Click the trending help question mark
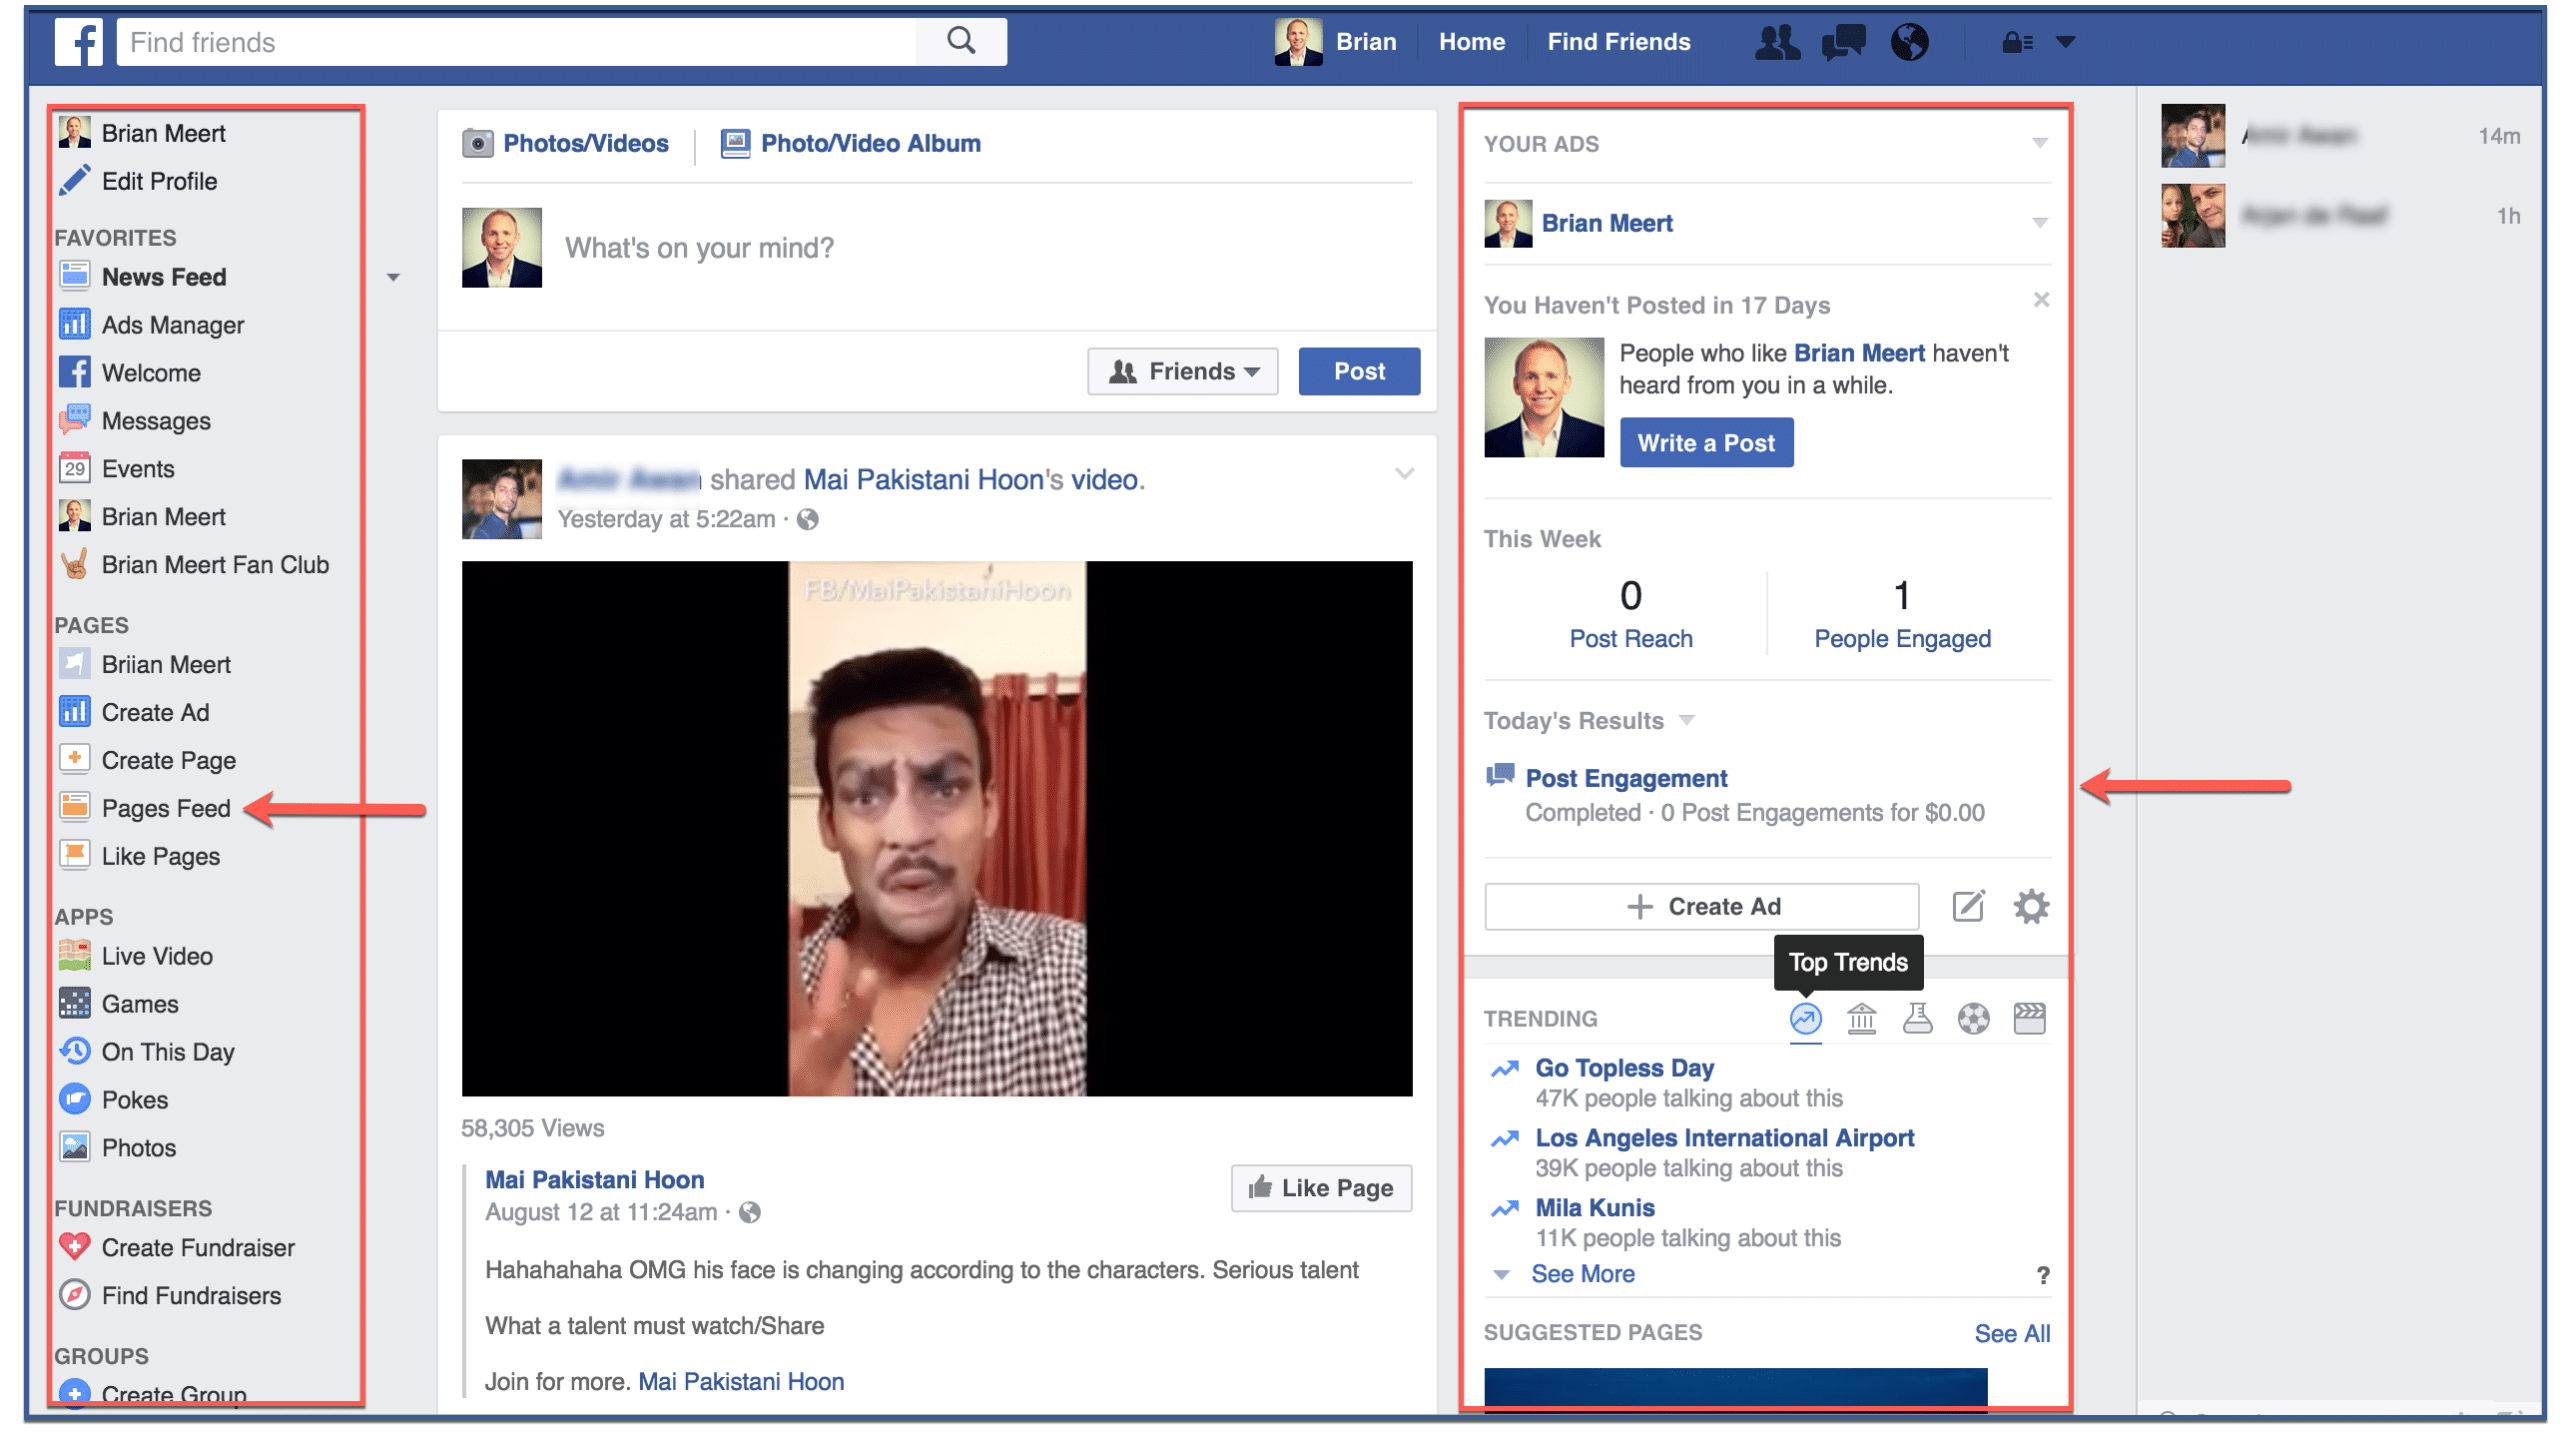This screenshot has width=2560, height=1435. [x=2042, y=1275]
